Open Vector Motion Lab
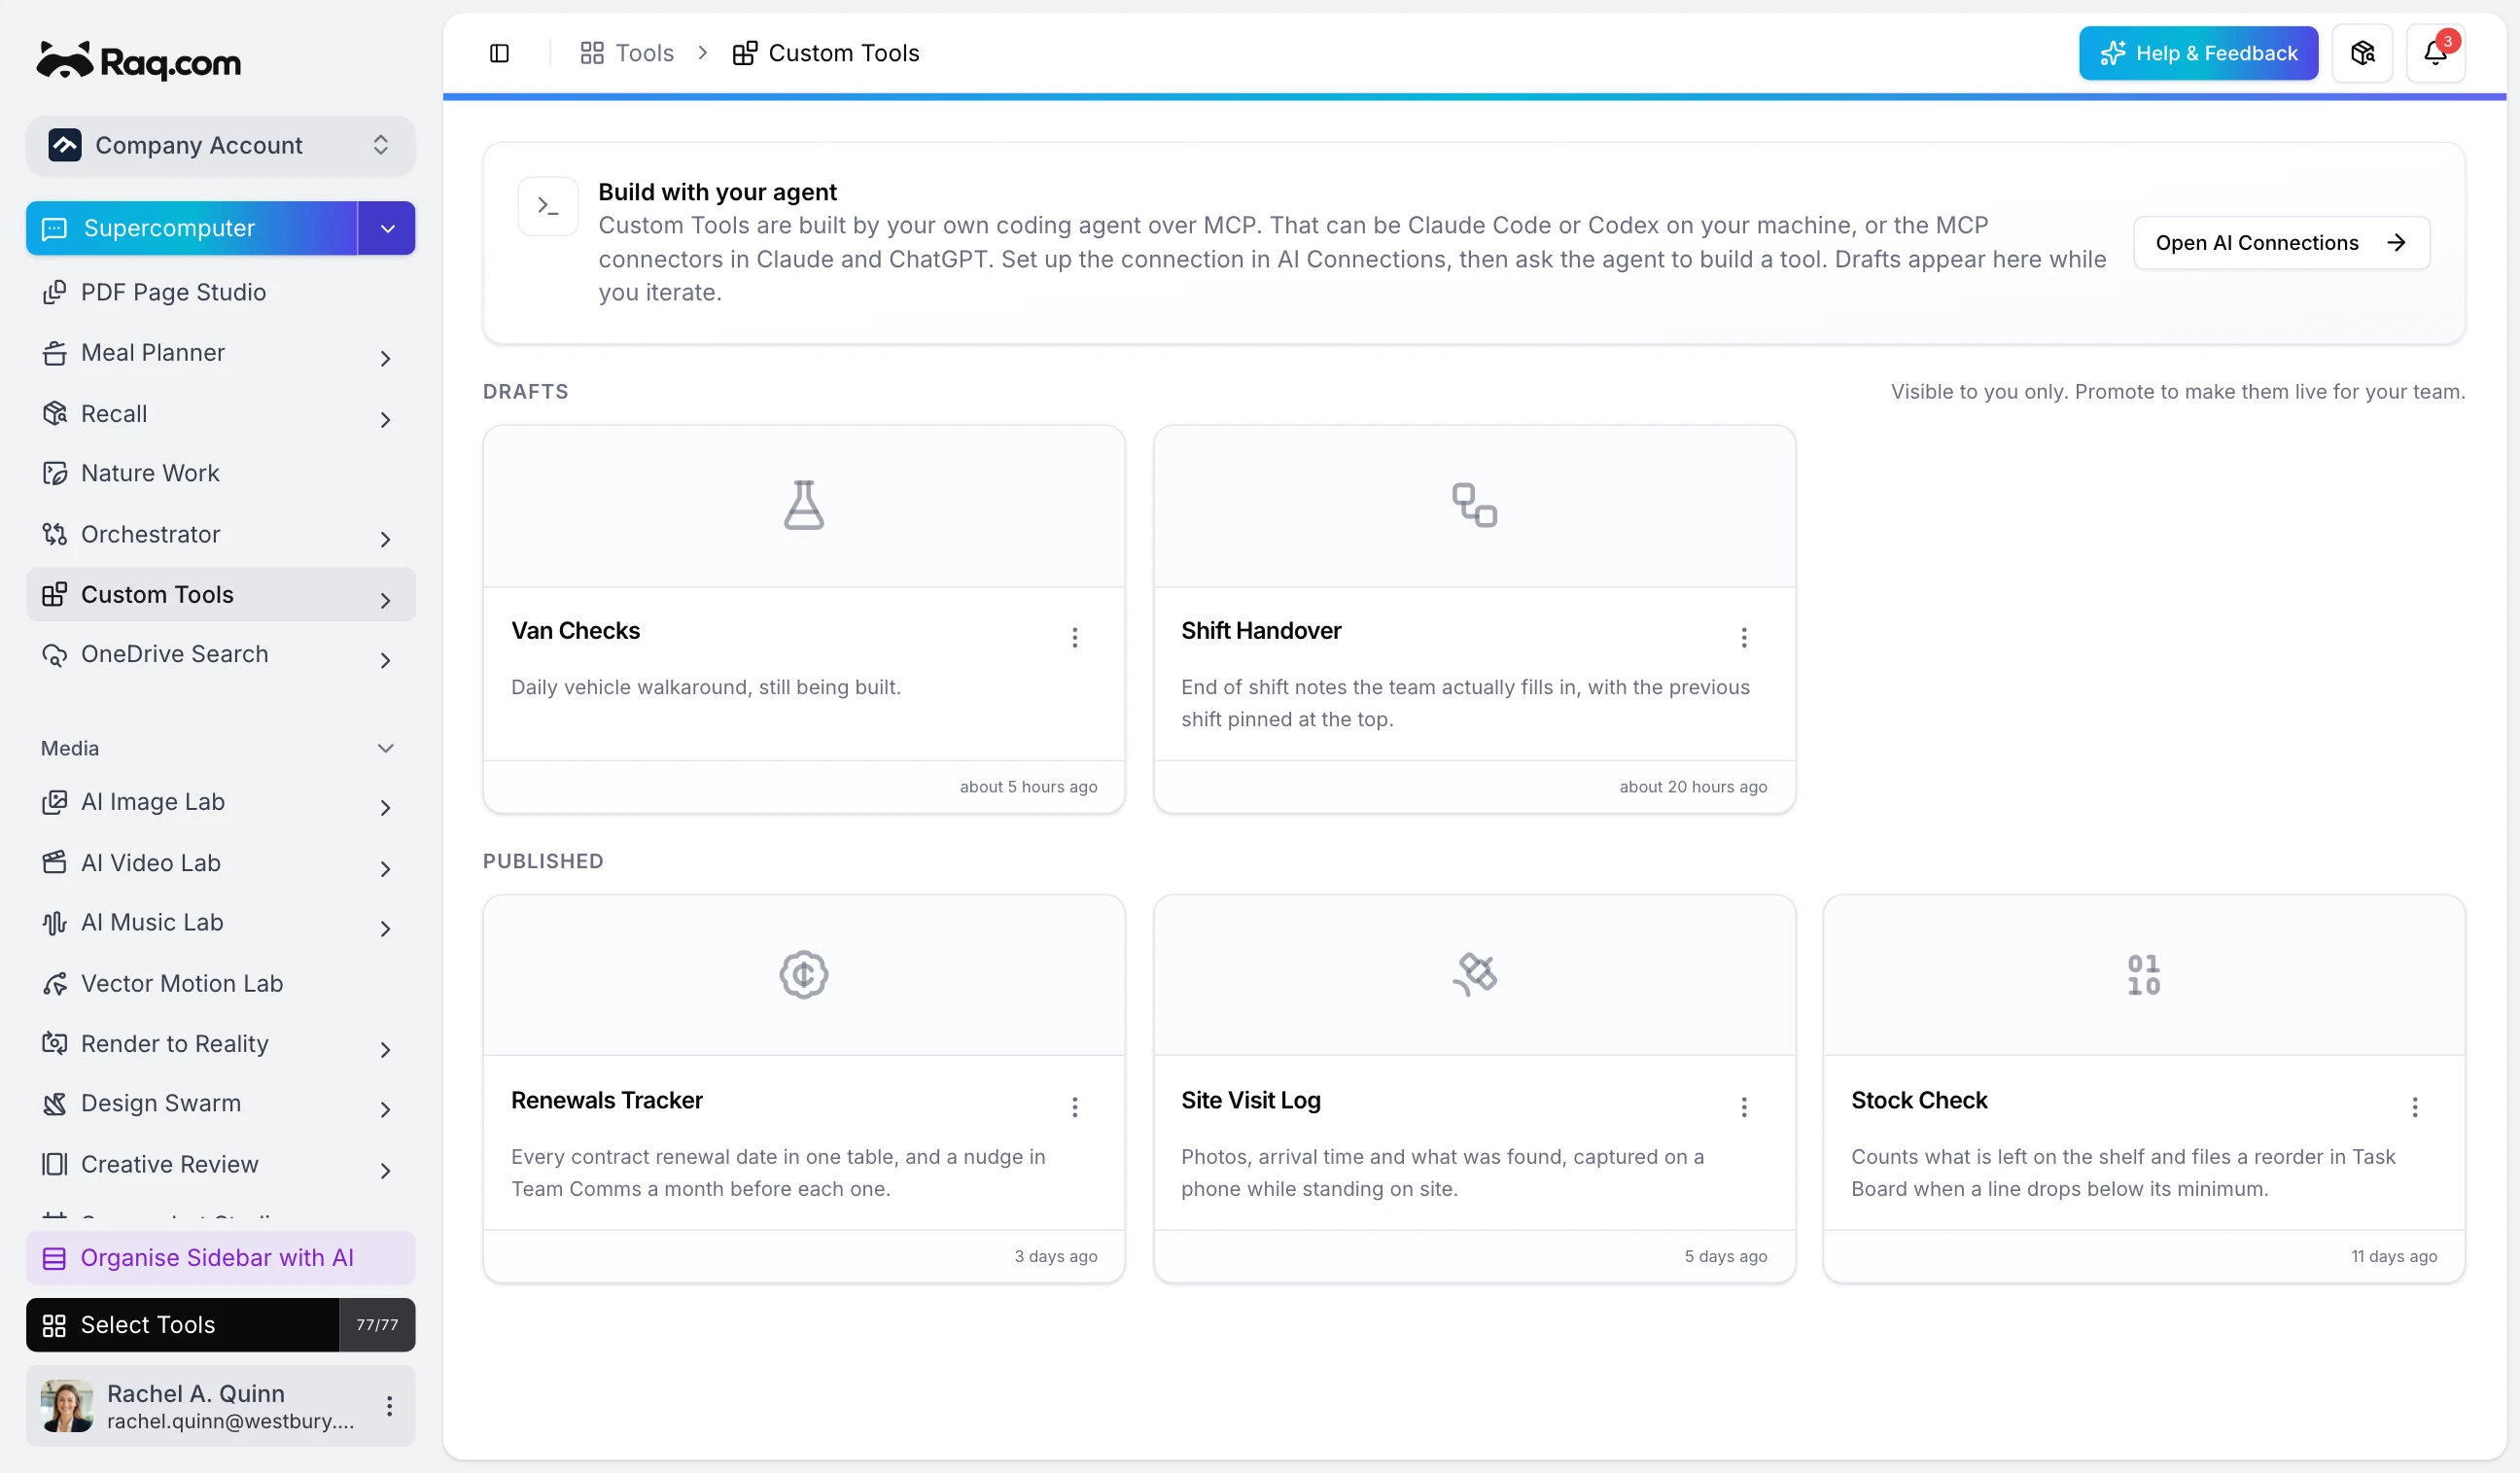Image resolution: width=2520 pixels, height=1473 pixels. [x=220, y=983]
